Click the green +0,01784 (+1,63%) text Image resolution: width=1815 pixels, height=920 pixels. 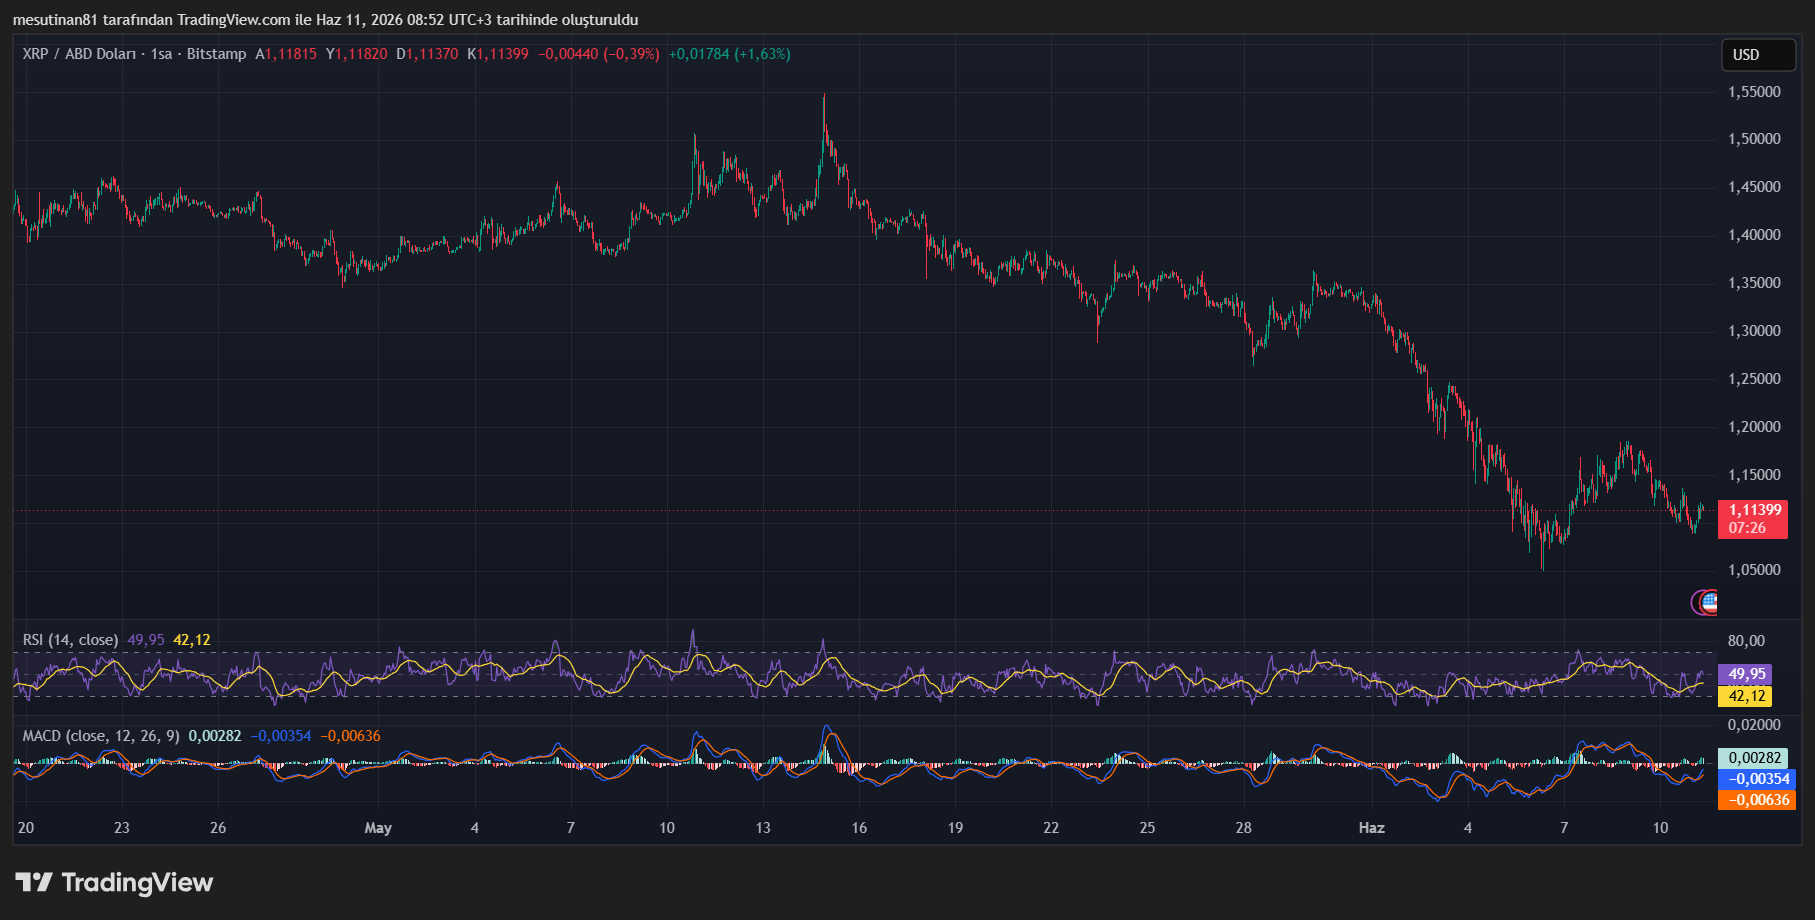[729, 54]
